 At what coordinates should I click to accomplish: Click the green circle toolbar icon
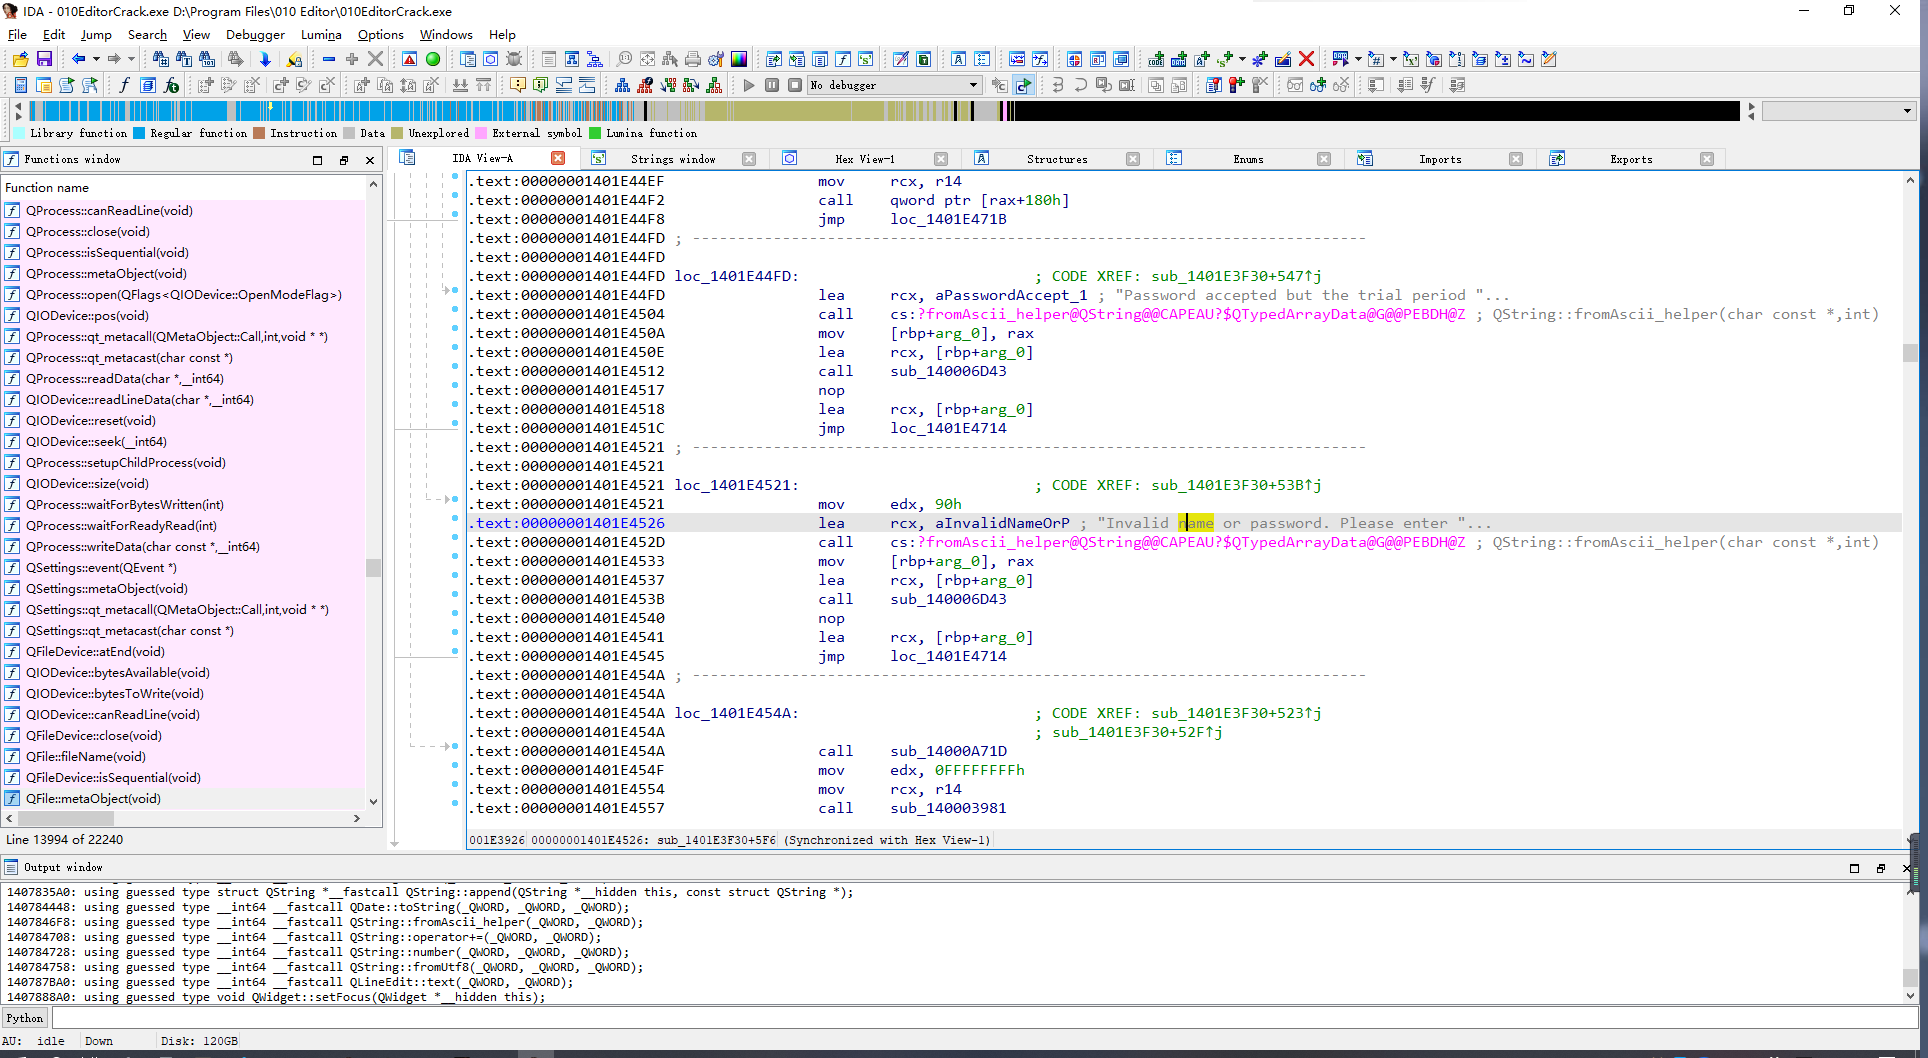pos(433,59)
